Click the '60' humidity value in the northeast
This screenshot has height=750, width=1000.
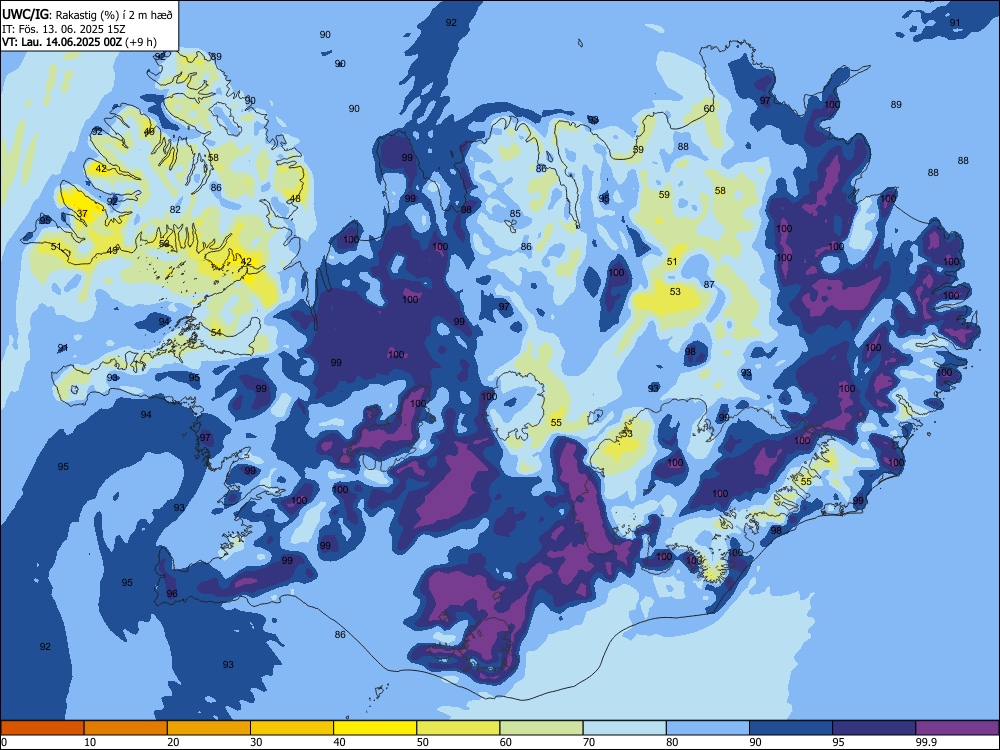pos(709,108)
